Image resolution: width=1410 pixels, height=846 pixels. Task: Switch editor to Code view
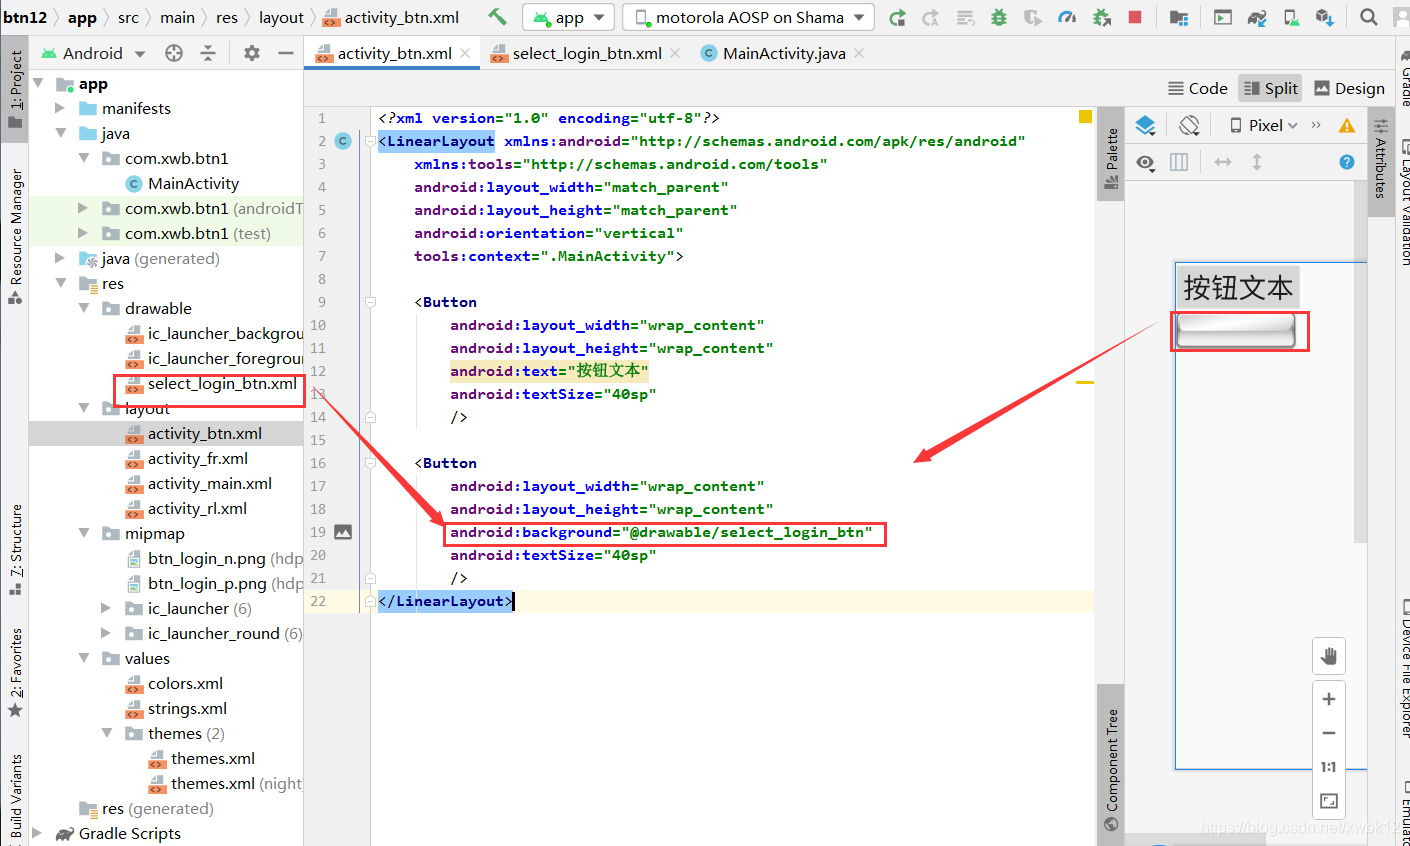coord(1198,88)
